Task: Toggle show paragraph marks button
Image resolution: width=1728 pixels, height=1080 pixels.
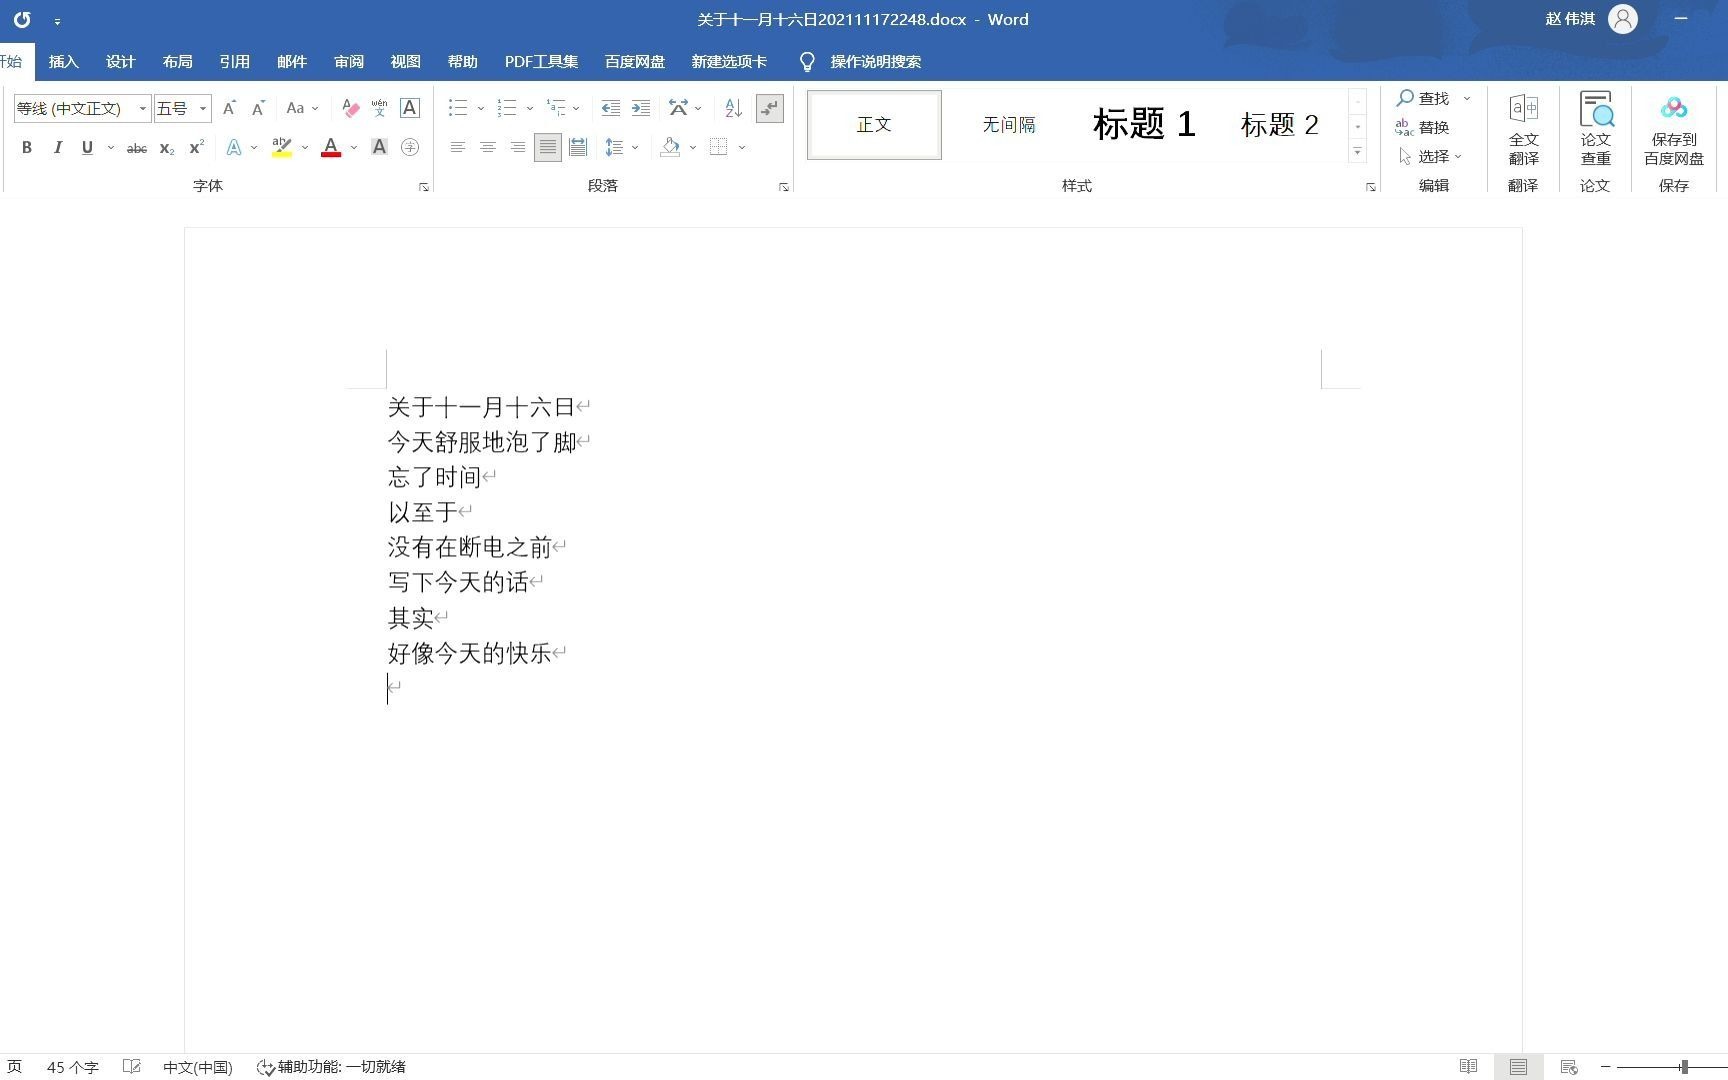Action: point(769,108)
